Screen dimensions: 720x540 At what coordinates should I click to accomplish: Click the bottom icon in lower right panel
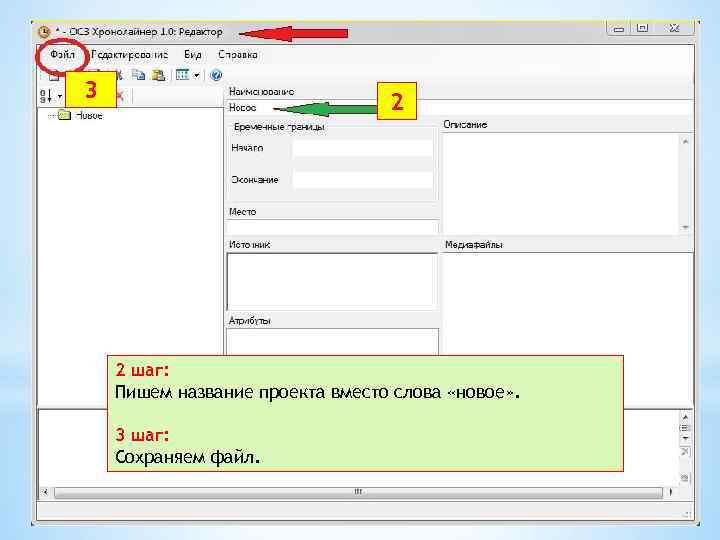point(685,478)
